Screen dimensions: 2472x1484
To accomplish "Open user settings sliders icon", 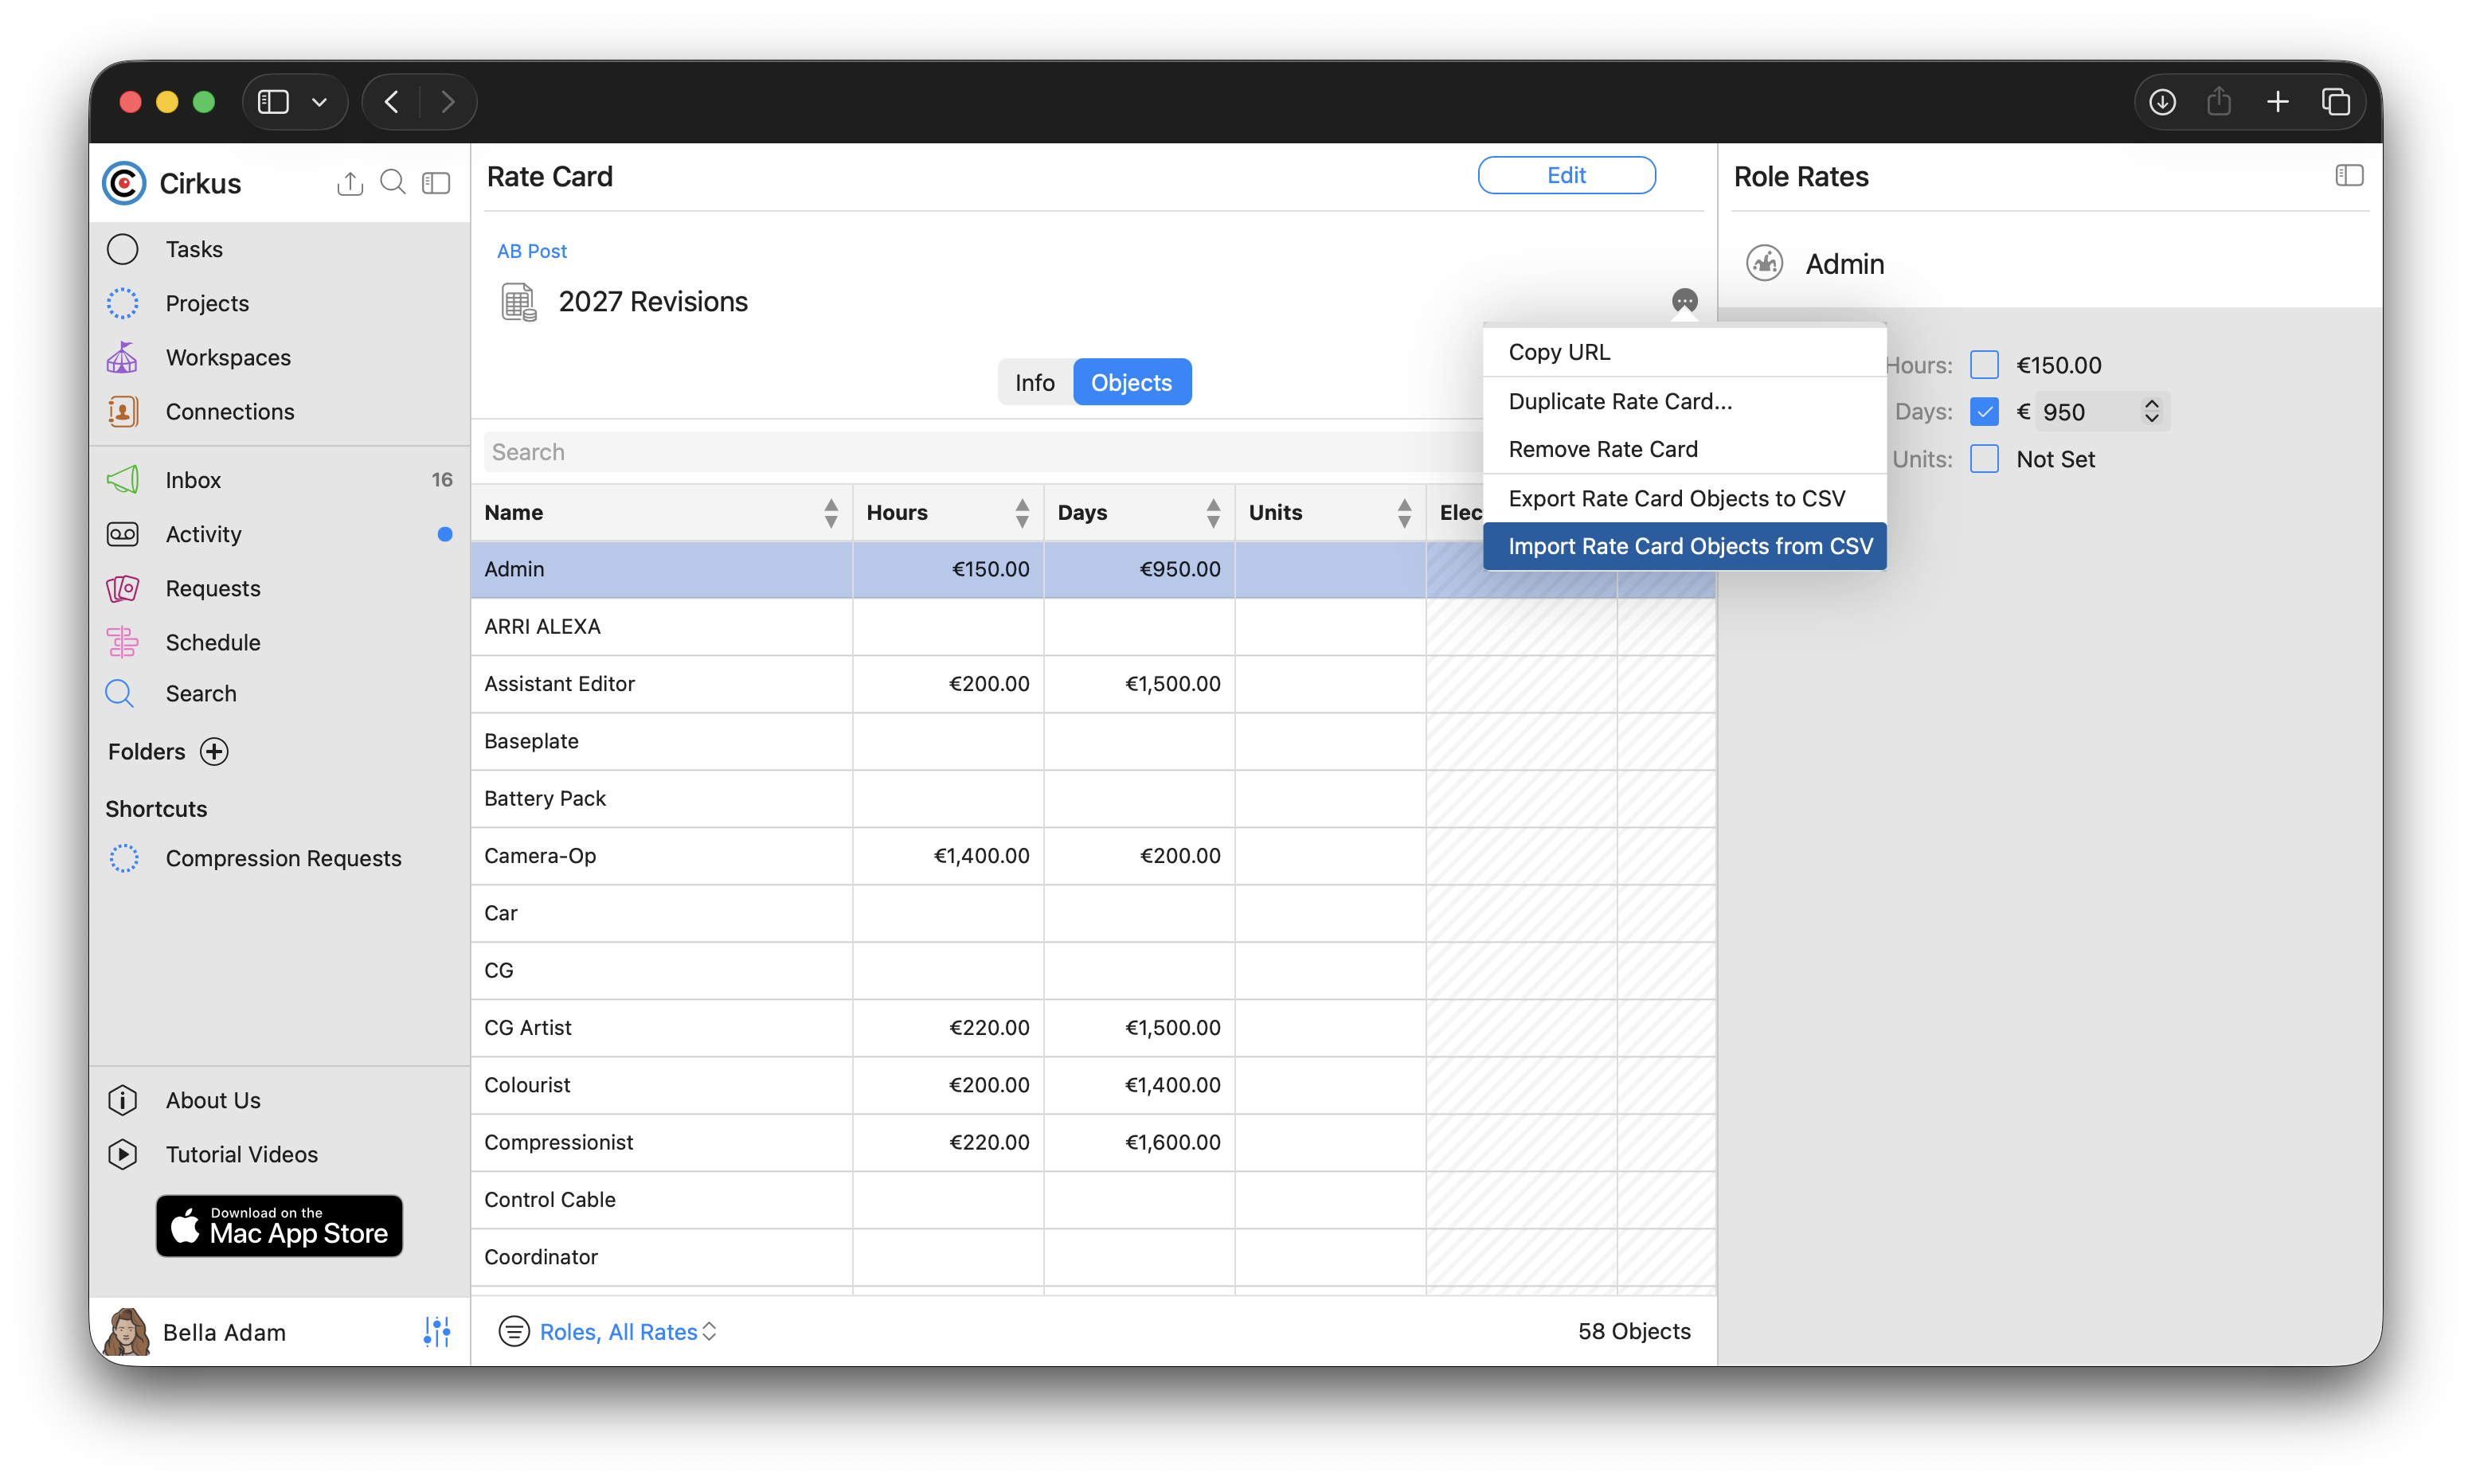I will click(437, 1332).
